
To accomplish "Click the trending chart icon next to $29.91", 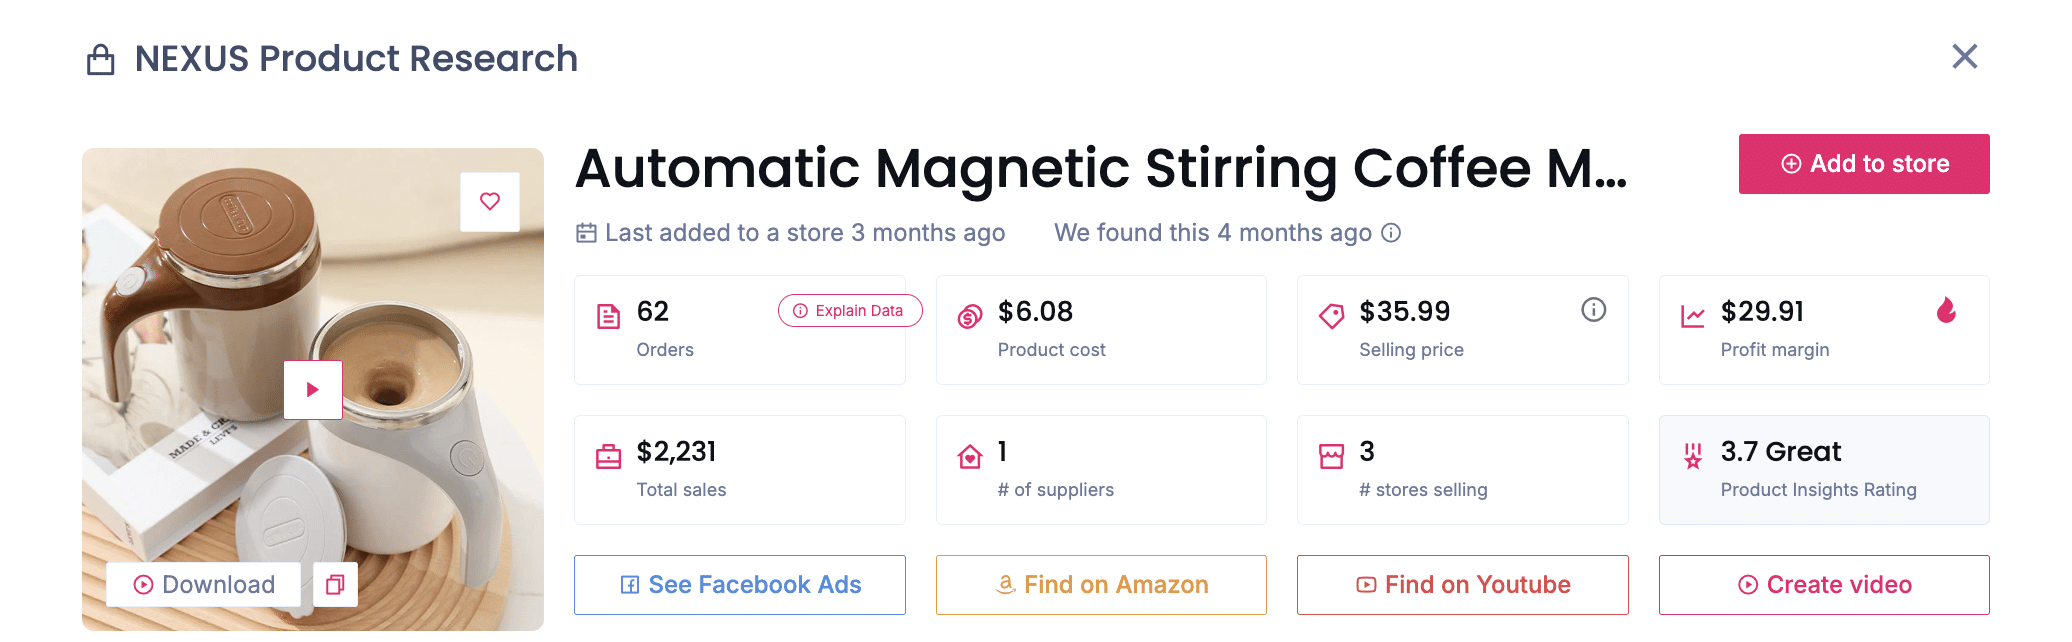I will [1692, 315].
